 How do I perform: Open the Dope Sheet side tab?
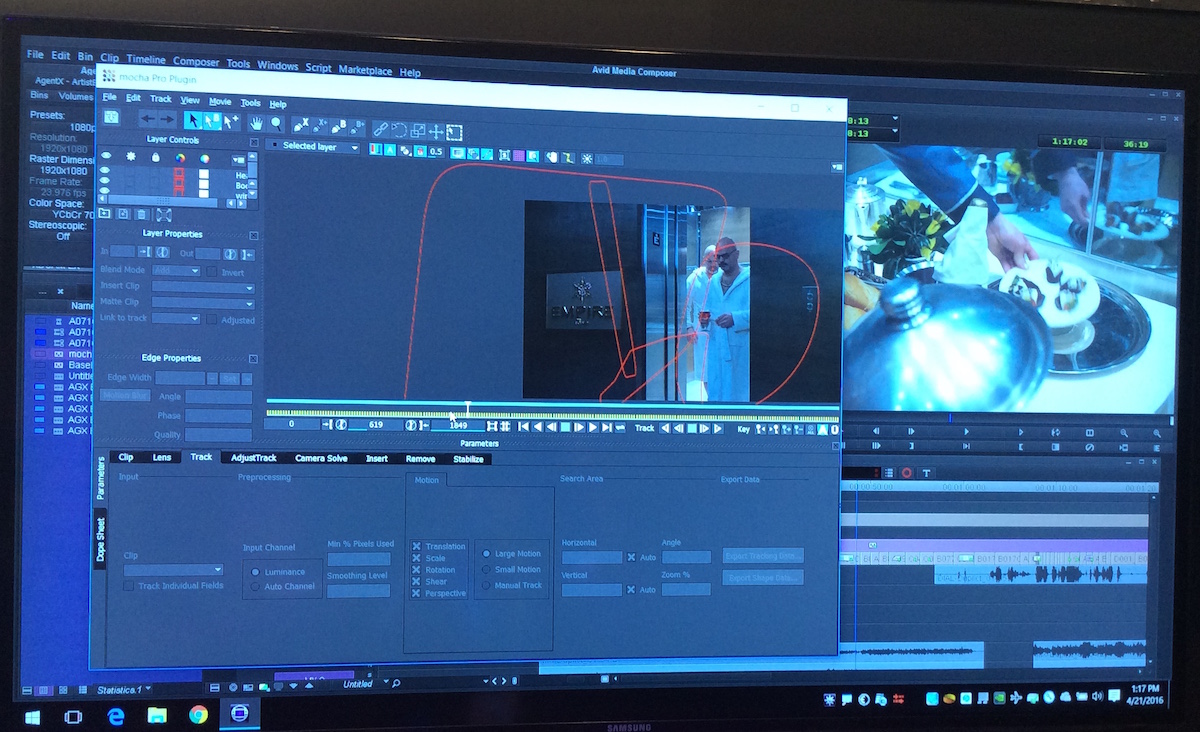click(x=101, y=540)
